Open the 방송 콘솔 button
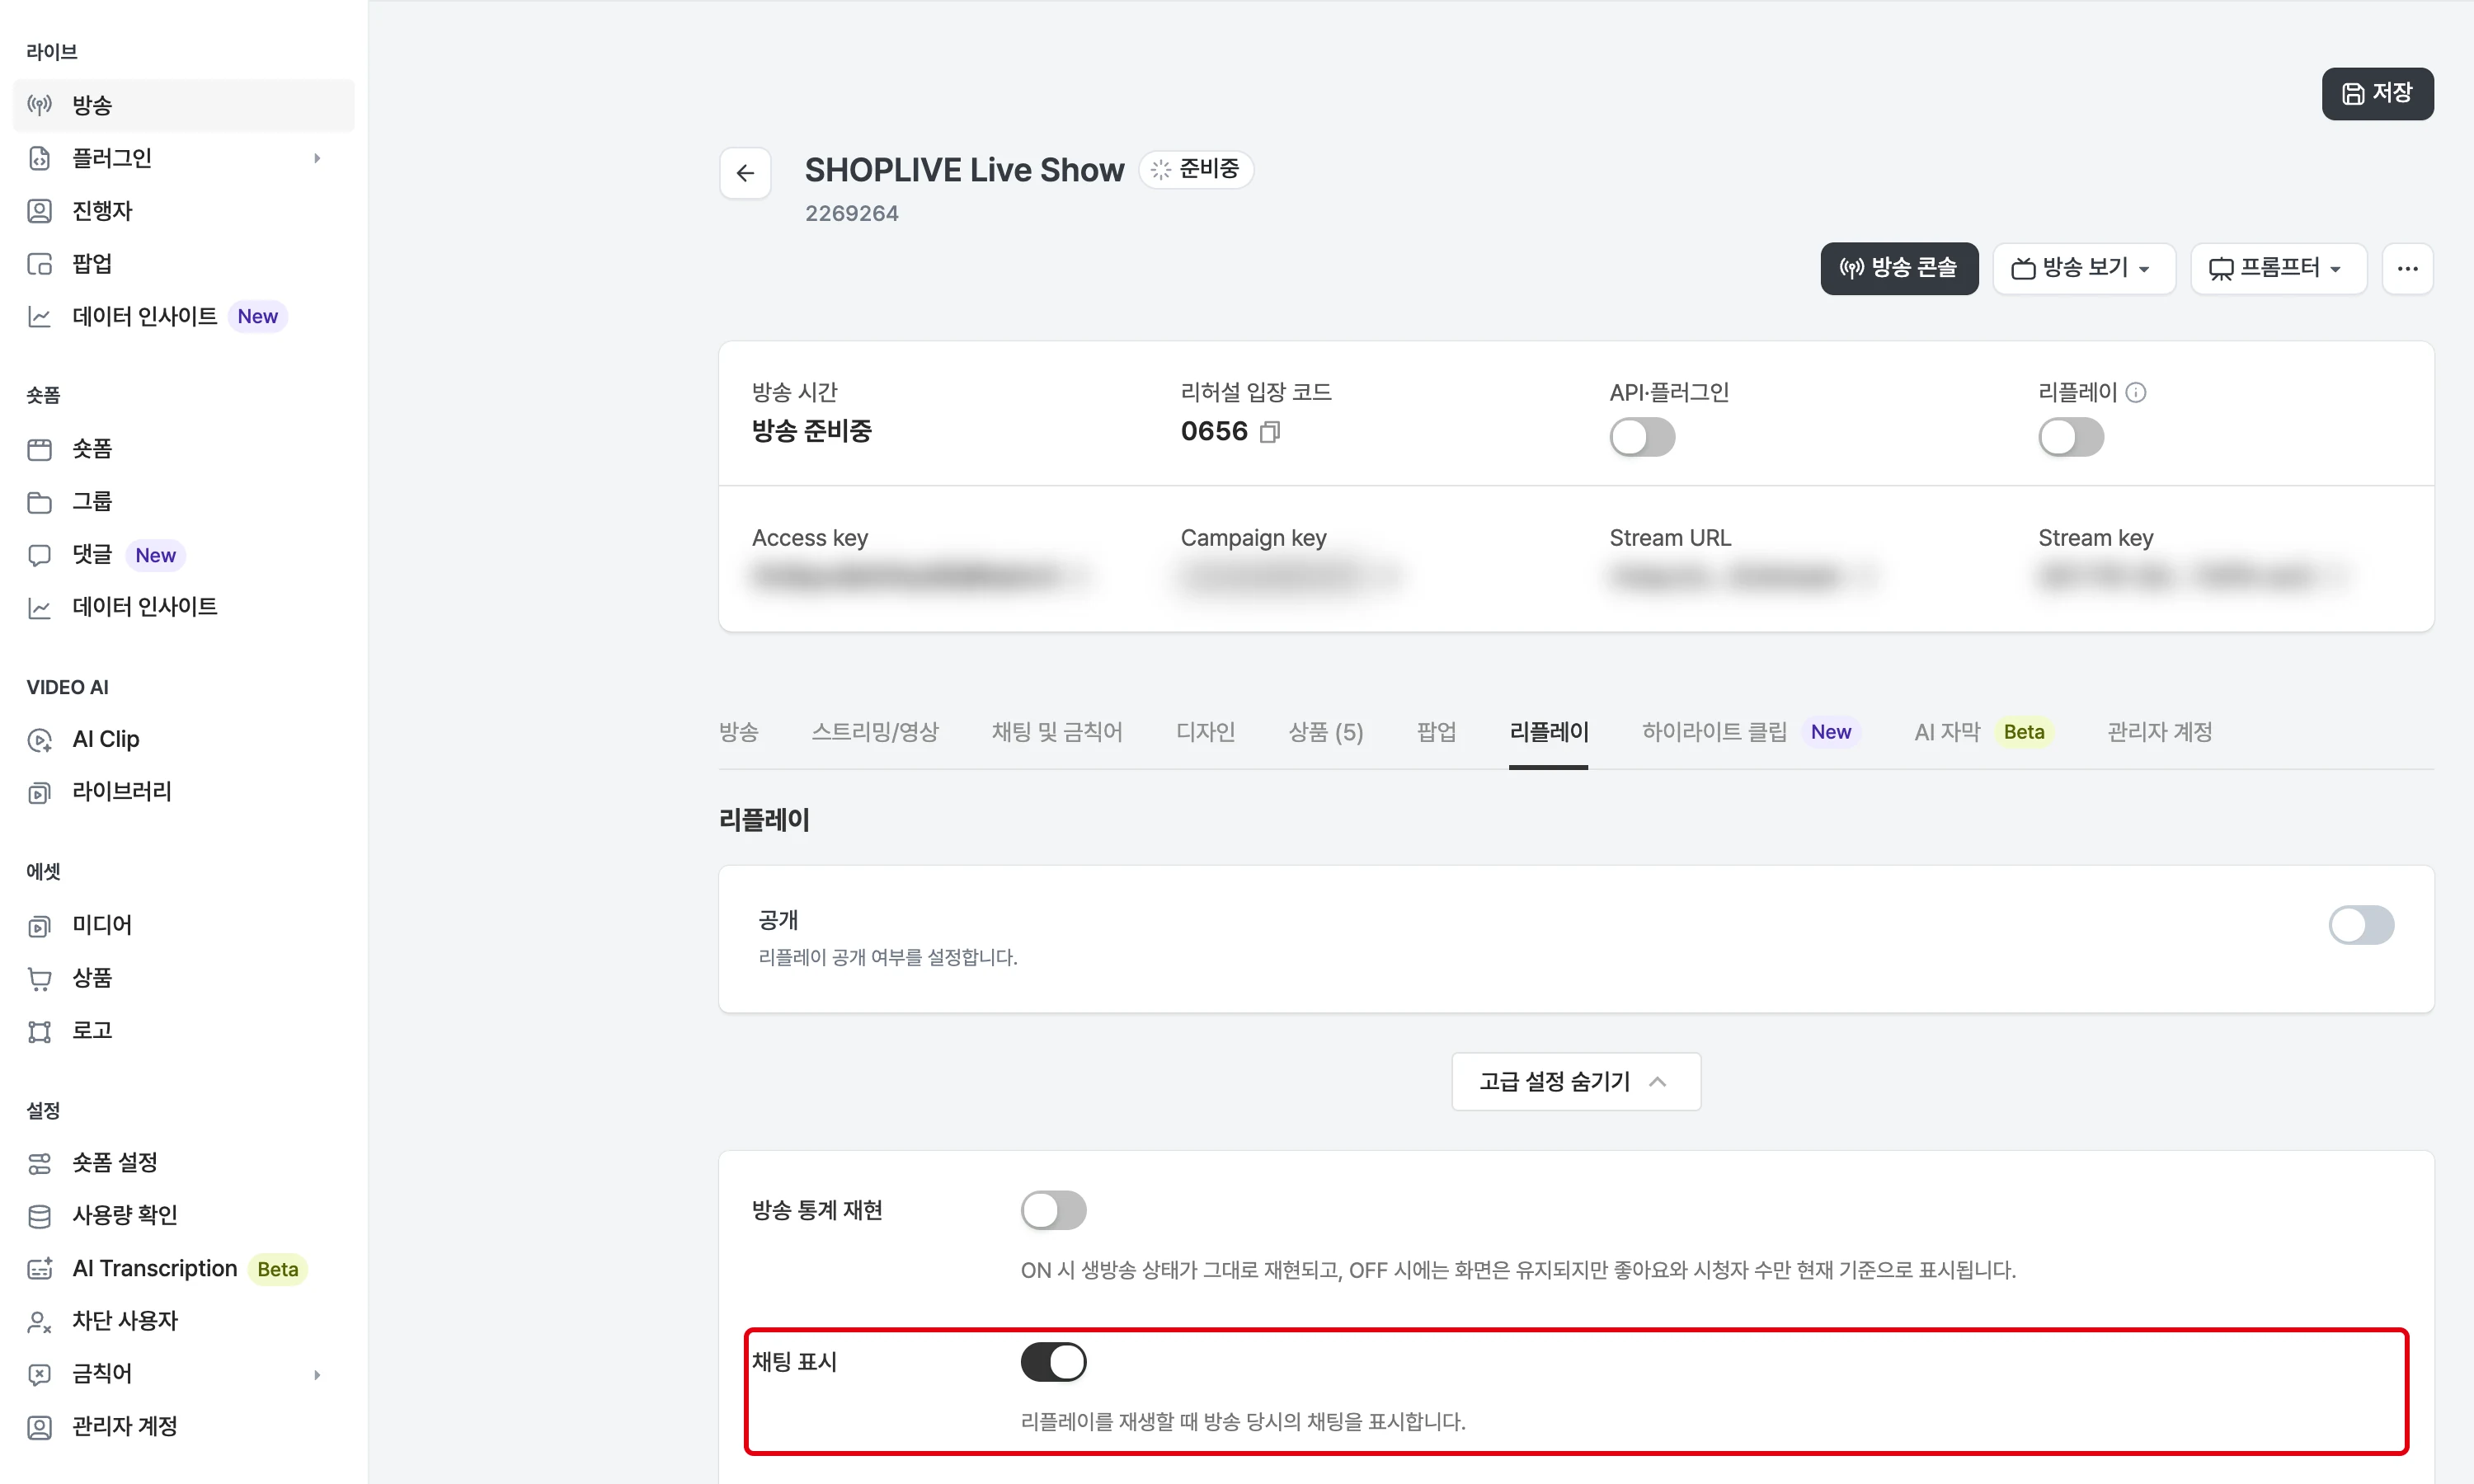The height and width of the screenshot is (1484, 2474). [x=1898, y=268]
